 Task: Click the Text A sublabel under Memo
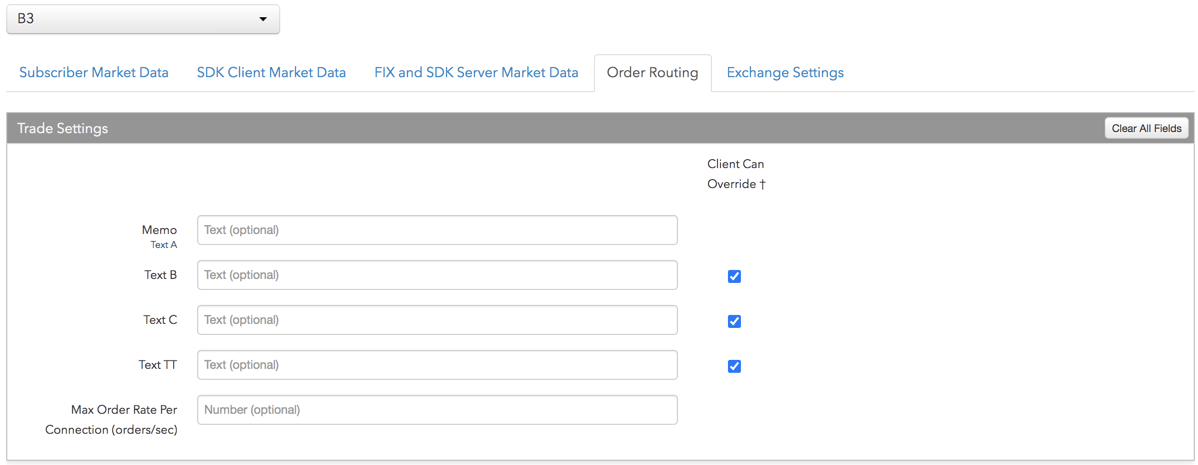(164, 245)
